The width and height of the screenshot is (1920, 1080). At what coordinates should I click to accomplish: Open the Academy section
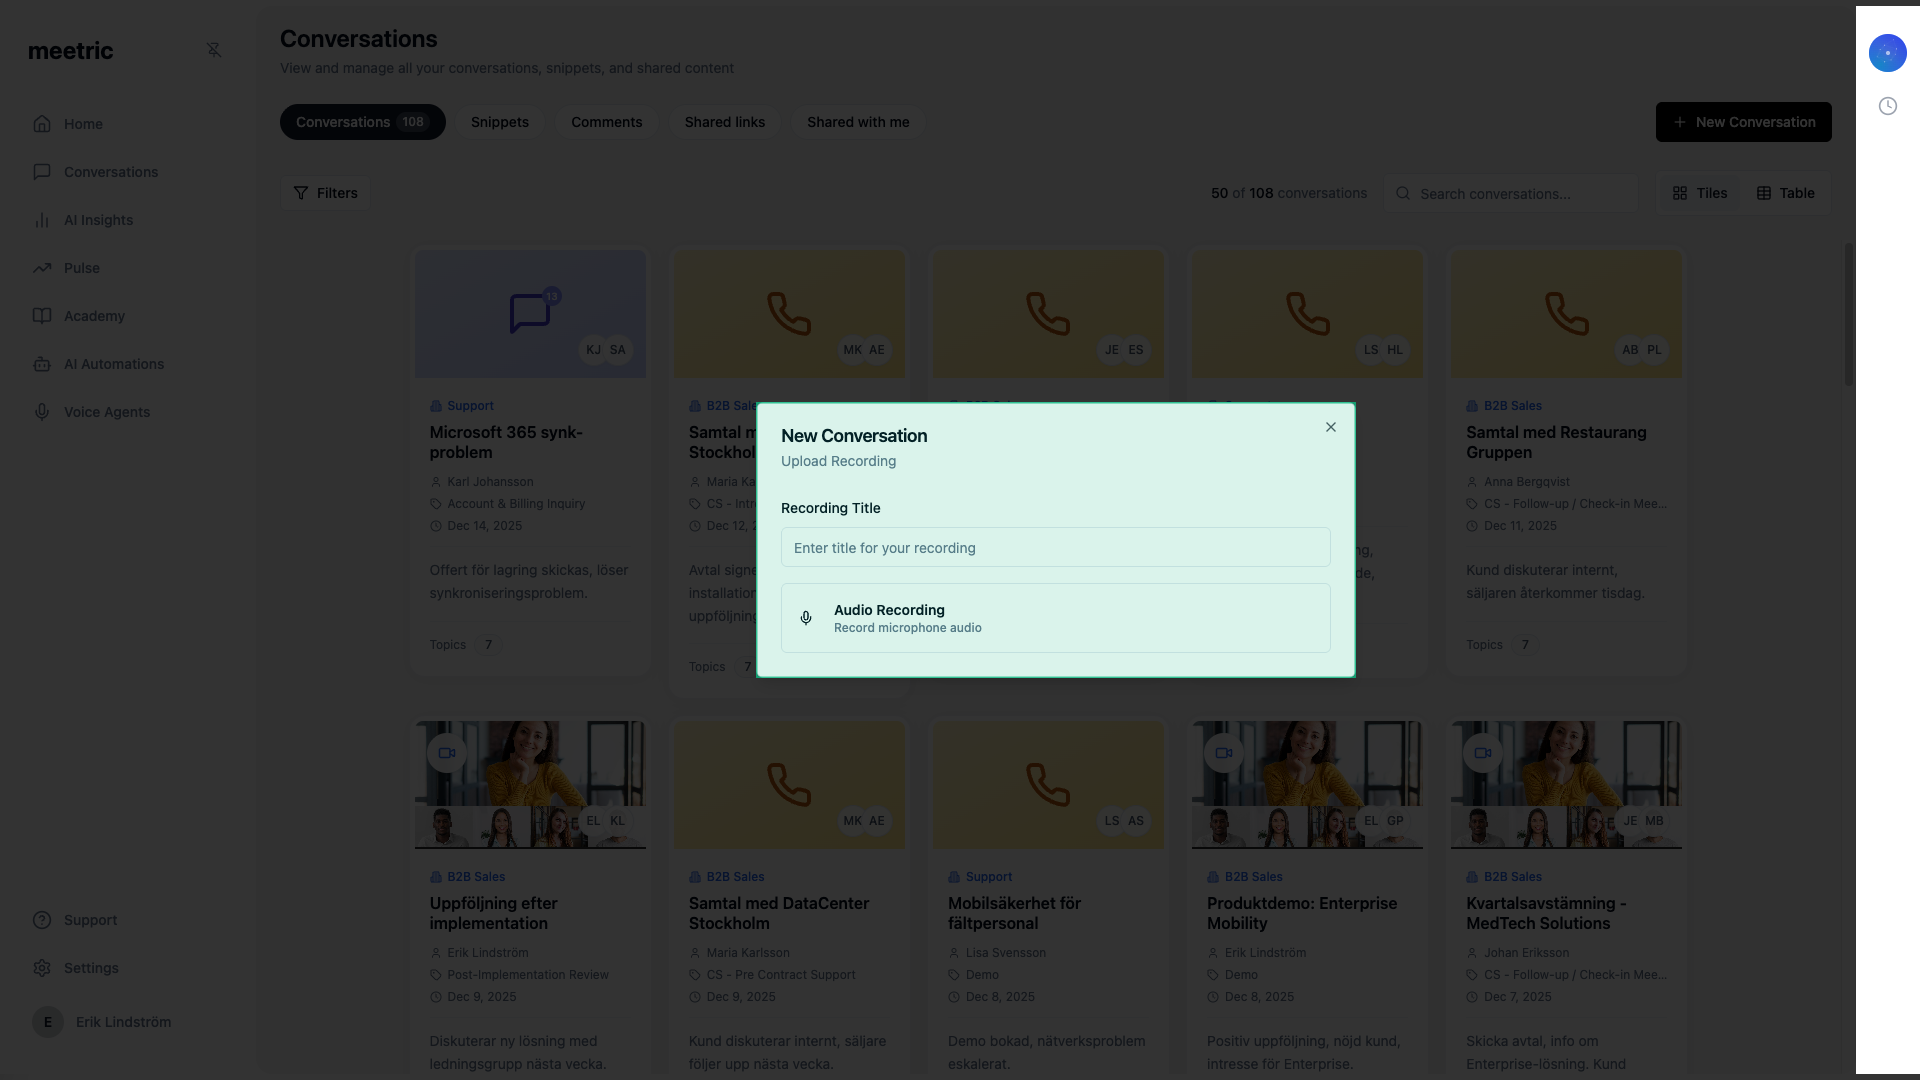coord(94,316)
